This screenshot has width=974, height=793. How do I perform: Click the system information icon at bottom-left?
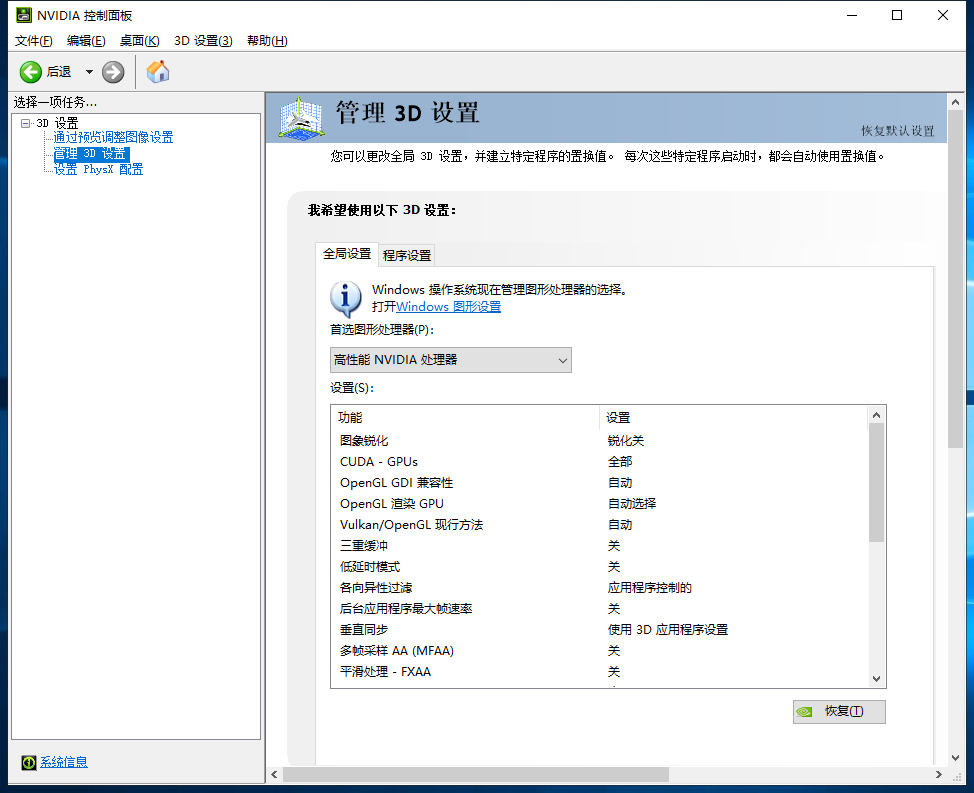point(29,762)
